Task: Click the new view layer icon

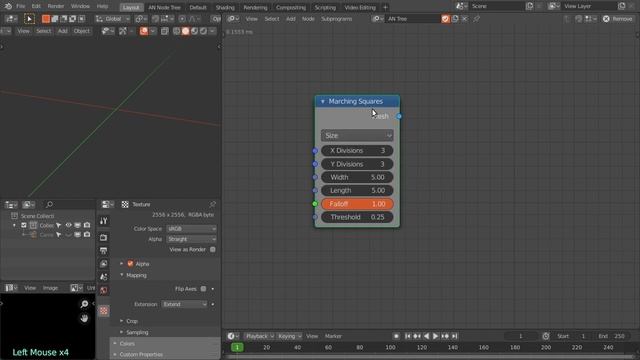Action: point(622,6)
